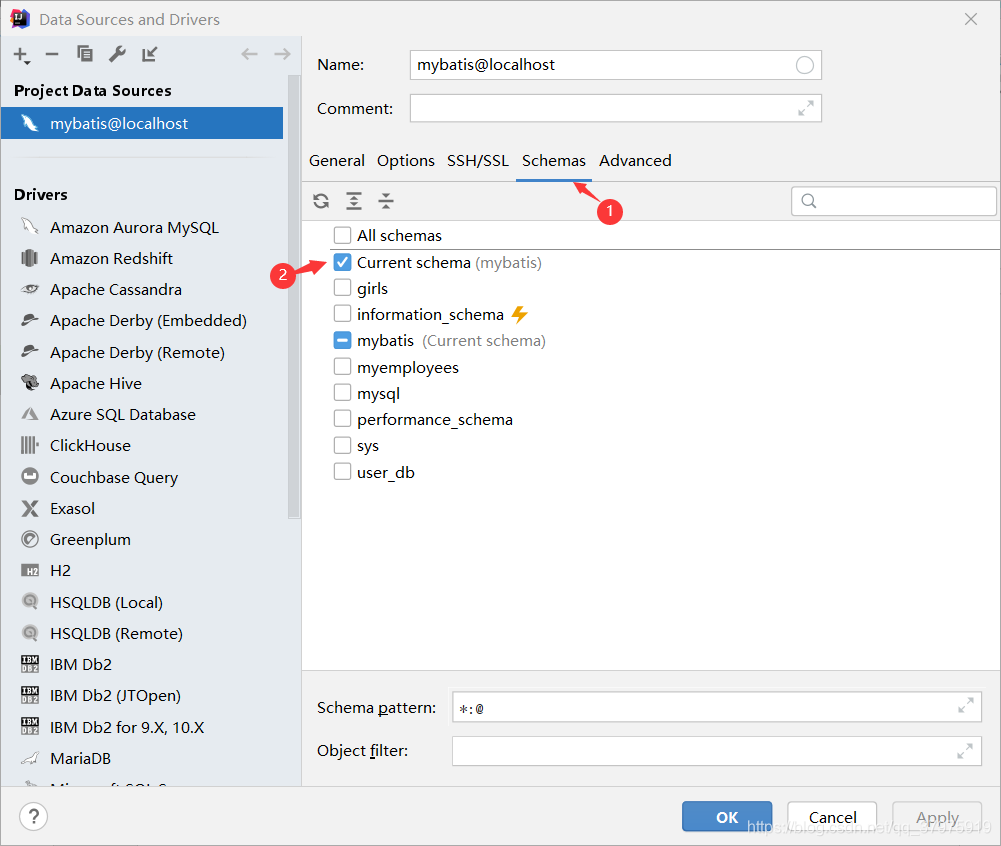Image resolution: width=1001 pixels, height=846 pixels.
Task: Select IBM Db2 for 9.X, 10.X driver
Action: pyautogui.click(x=127, y=727)
